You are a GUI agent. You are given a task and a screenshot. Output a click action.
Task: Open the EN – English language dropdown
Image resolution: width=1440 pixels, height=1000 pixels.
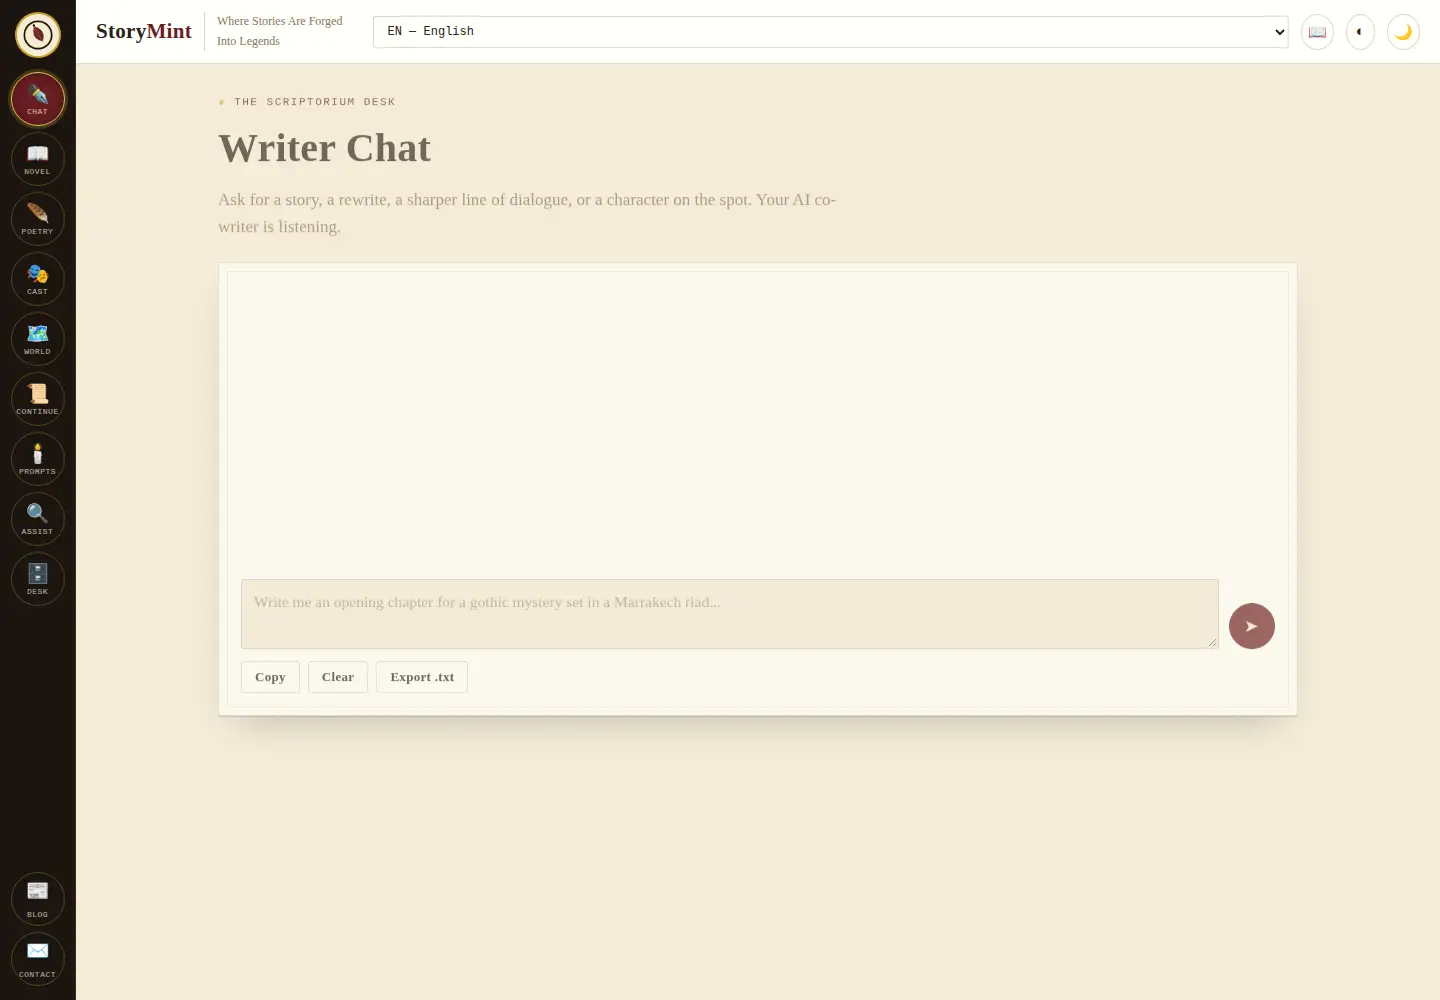coord(830,32)
